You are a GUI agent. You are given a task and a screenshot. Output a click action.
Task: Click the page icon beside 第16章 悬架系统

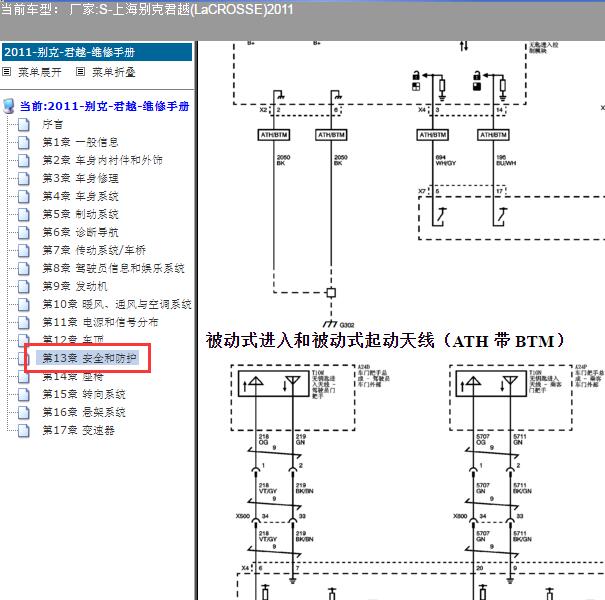[24, 412]
